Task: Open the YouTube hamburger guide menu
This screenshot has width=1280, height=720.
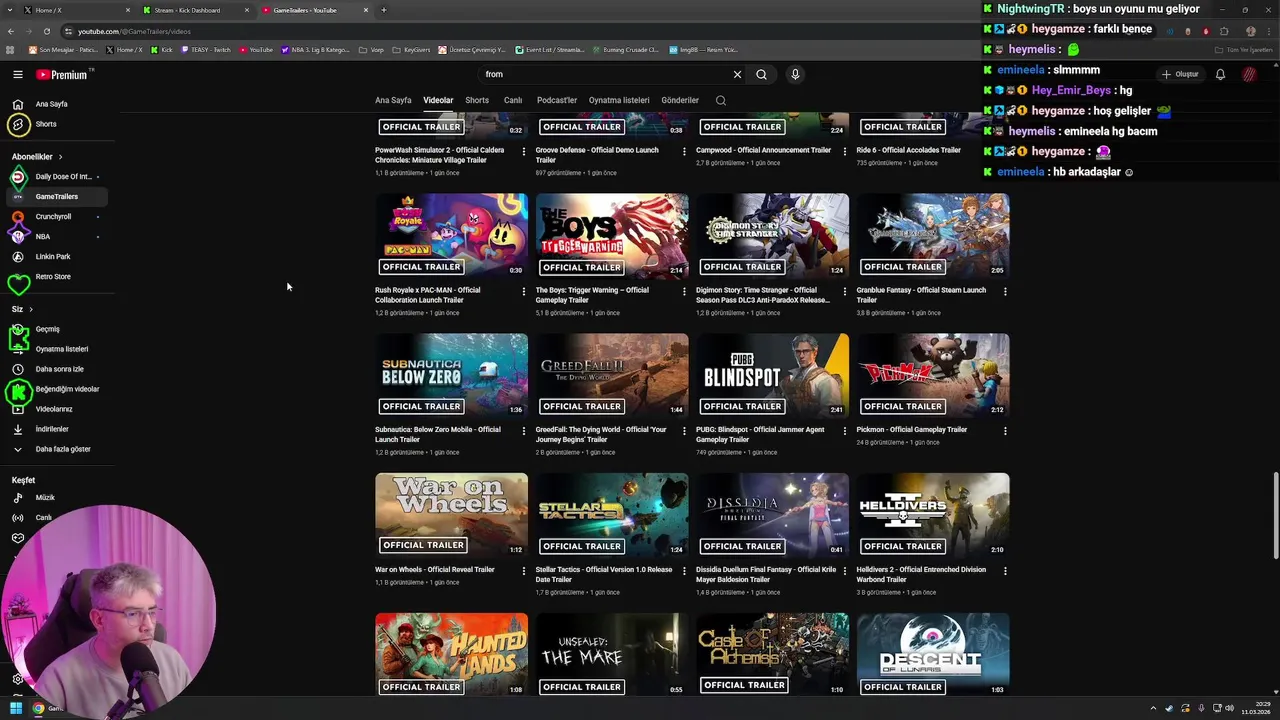Action: (x=17, y=74)
